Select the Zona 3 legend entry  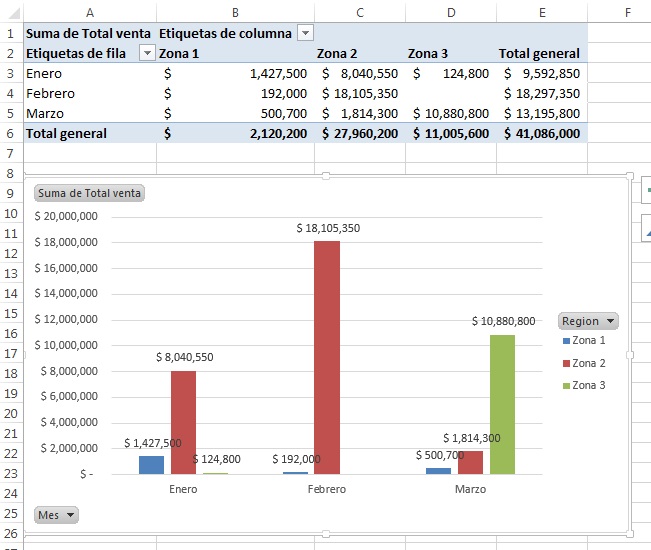click(x=589, y=385)
